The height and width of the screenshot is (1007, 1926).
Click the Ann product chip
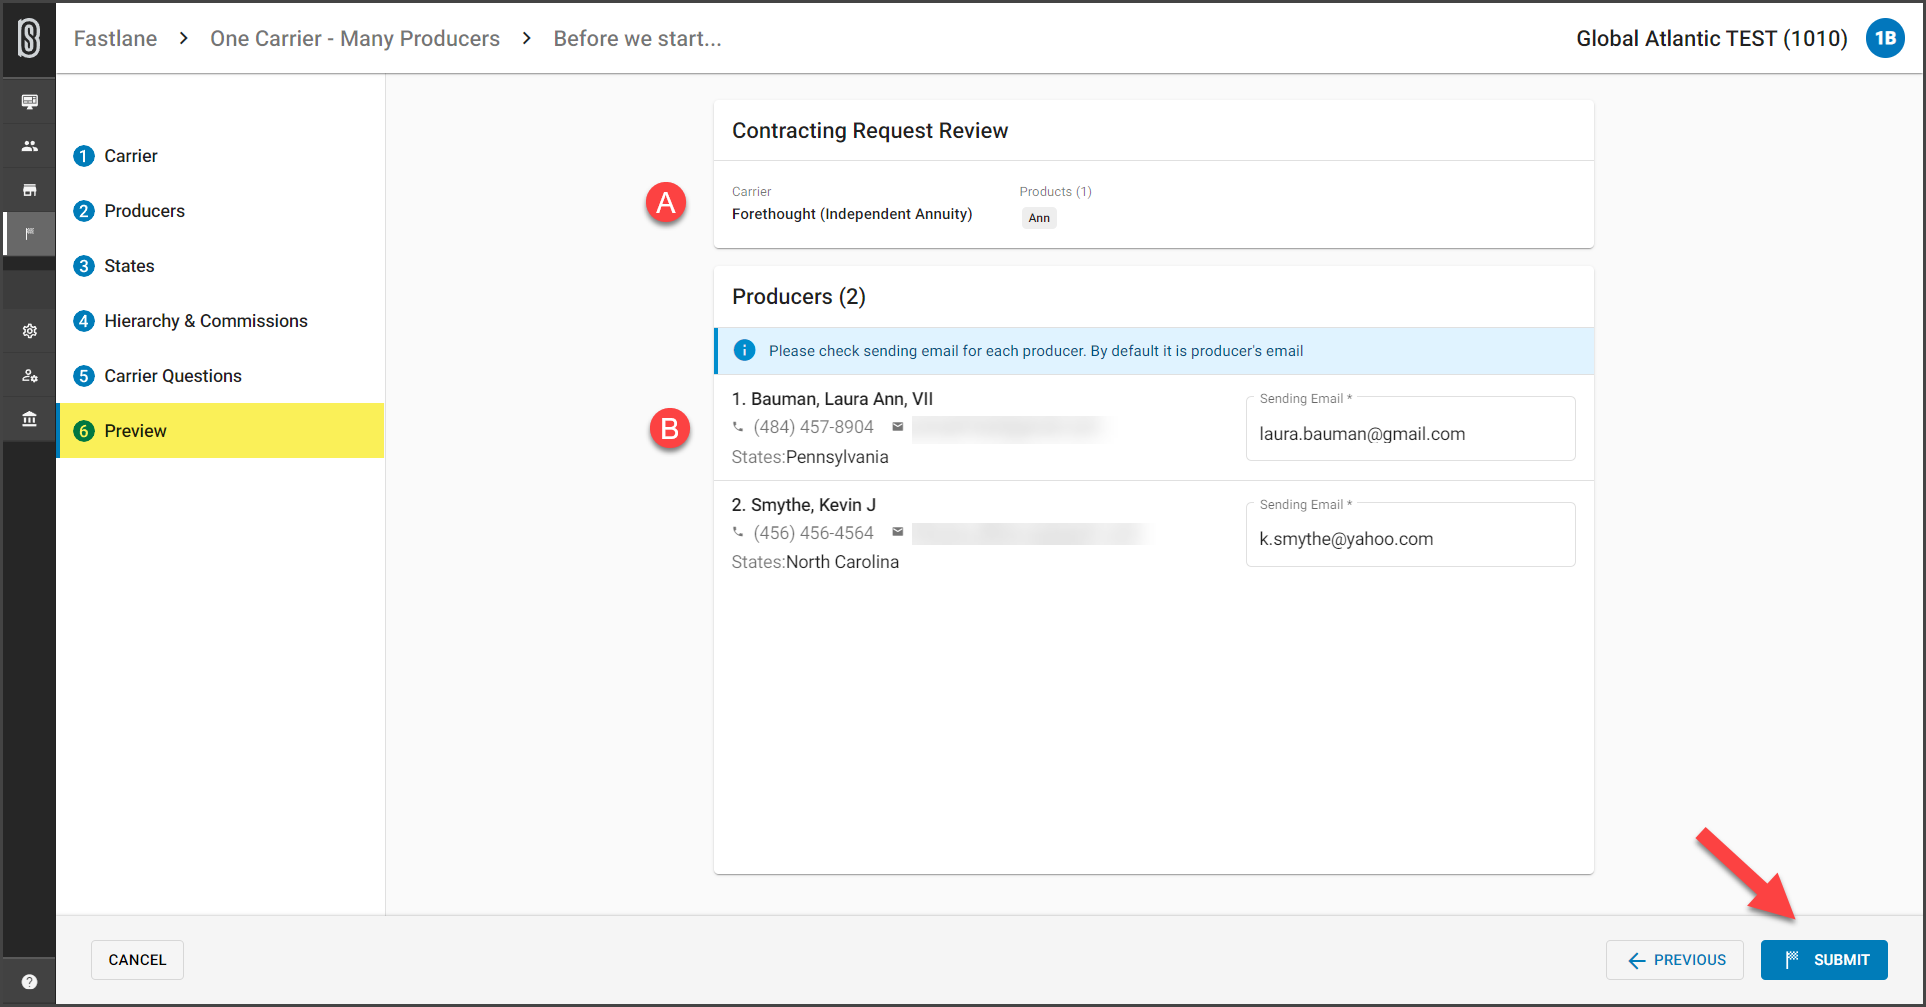click(1039, 218)
